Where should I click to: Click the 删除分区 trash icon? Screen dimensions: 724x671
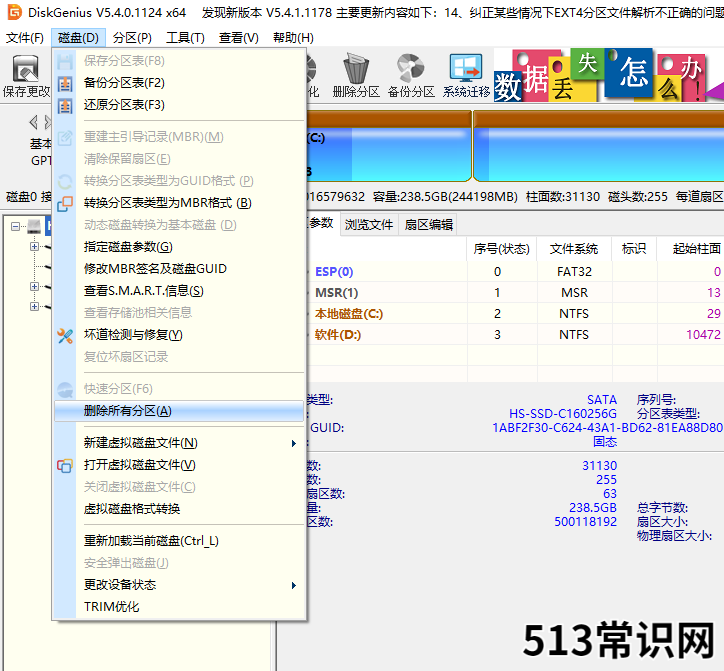pos(356,68)
